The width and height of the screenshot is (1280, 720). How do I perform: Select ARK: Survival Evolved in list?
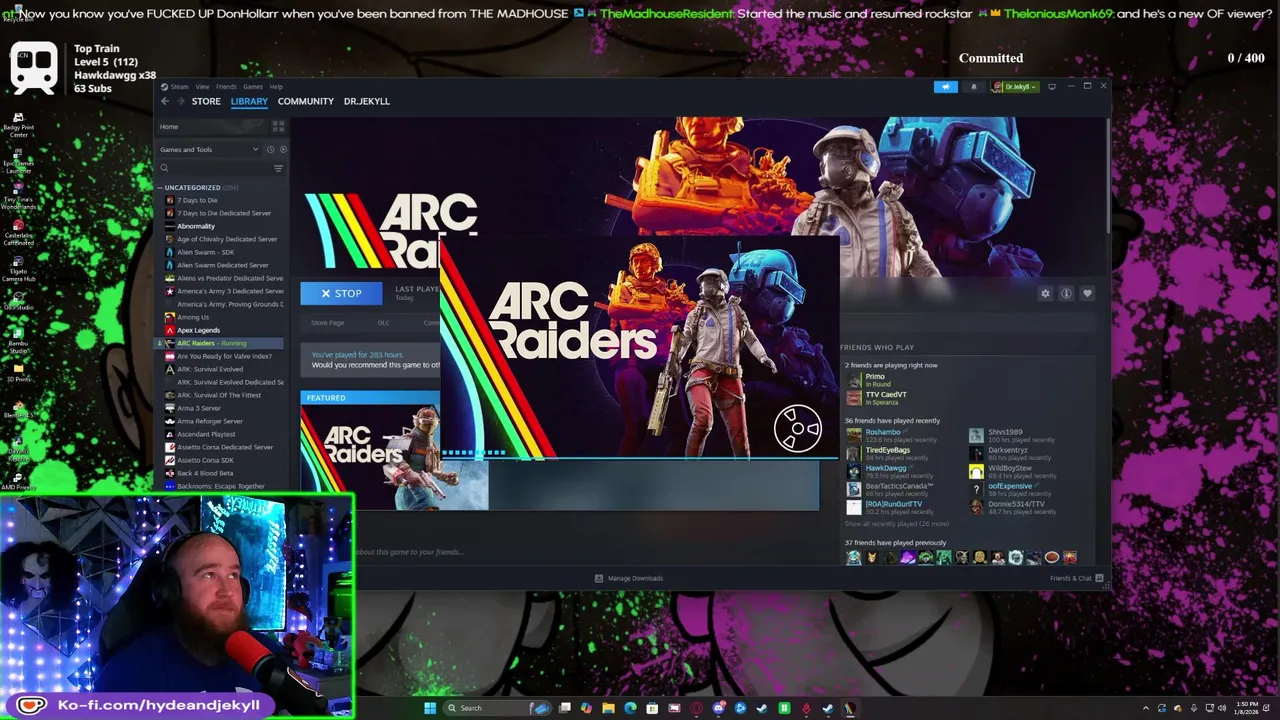point(210,369)
